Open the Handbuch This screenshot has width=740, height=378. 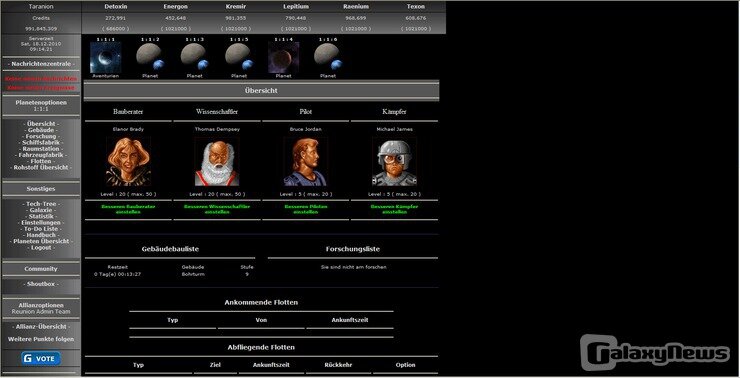coord(41,235)
